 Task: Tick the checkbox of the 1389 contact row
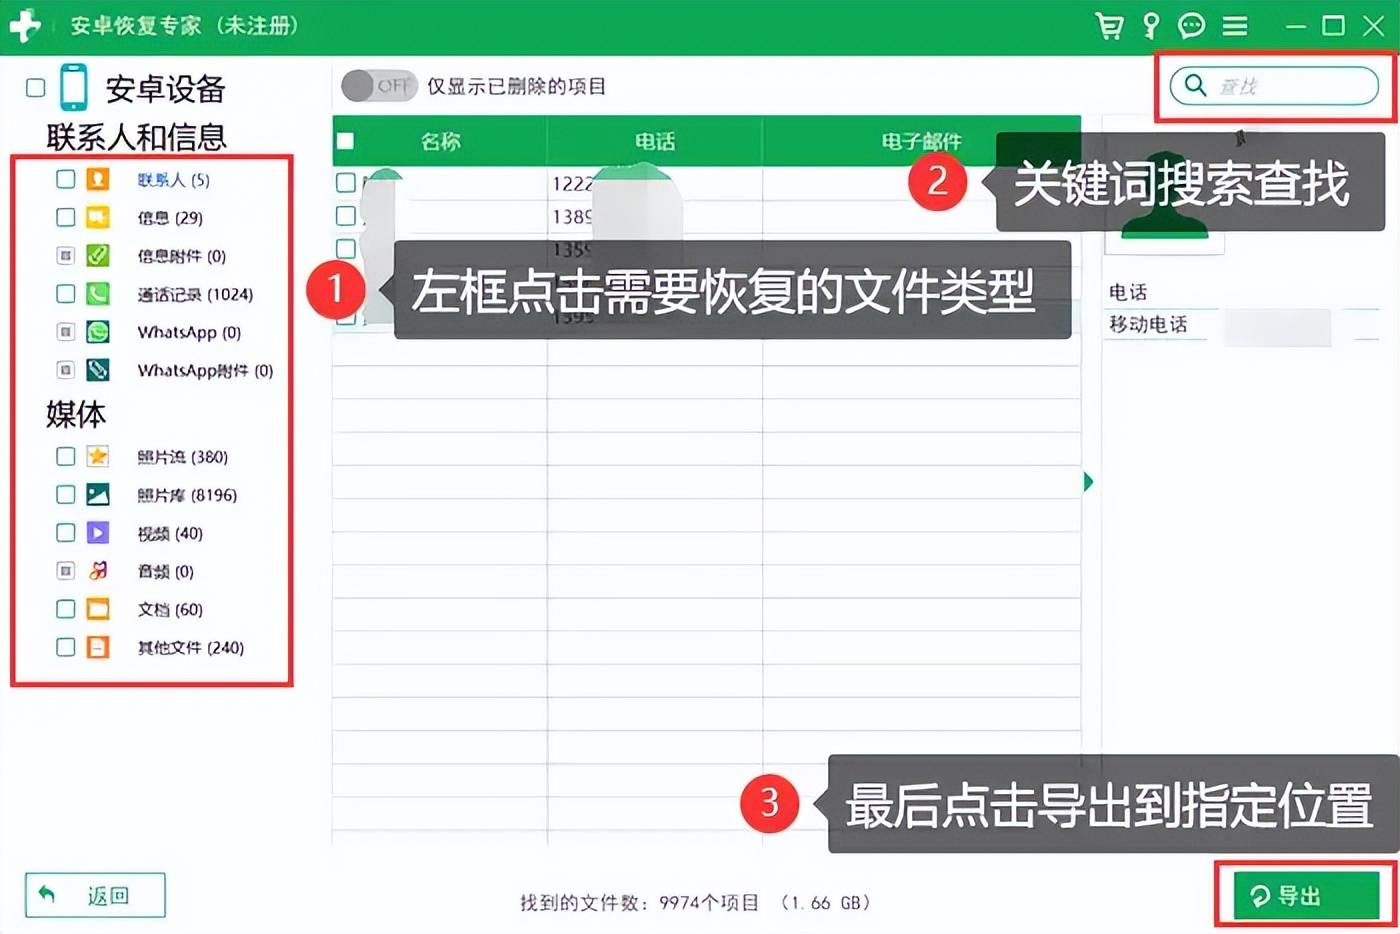(x=345, y=216)
